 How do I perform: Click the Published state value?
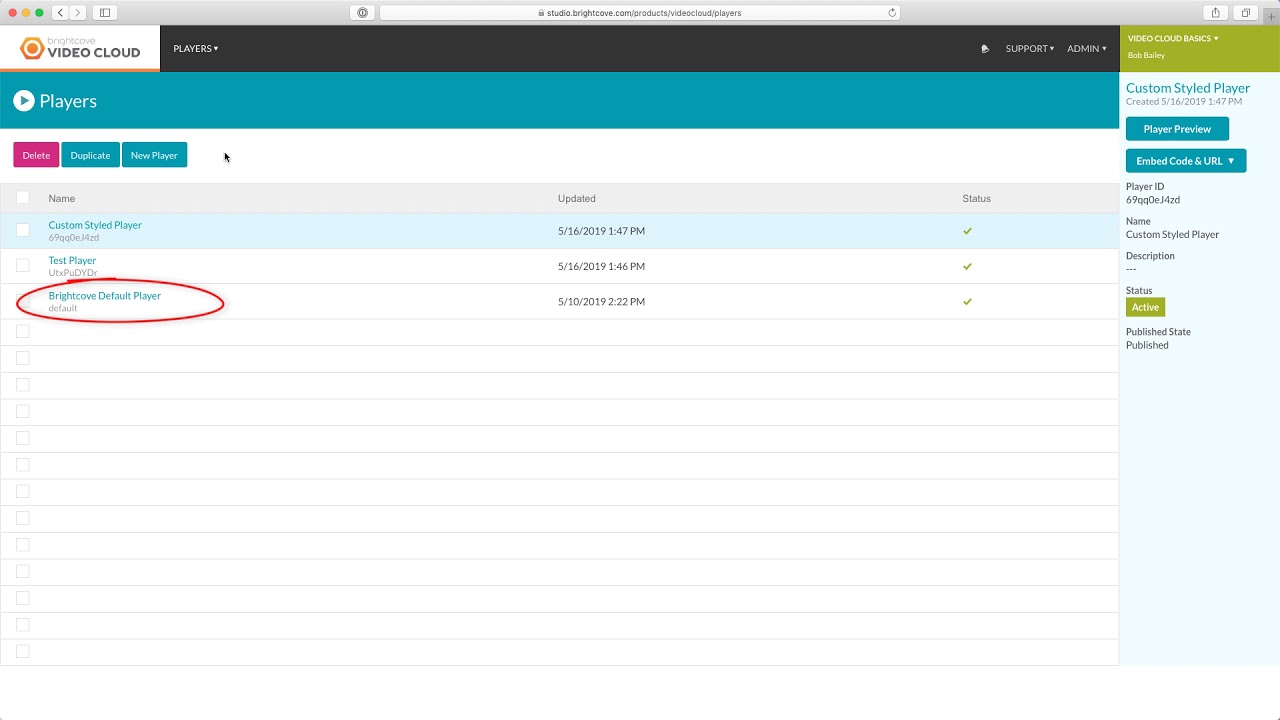(x=1147, y=345)
